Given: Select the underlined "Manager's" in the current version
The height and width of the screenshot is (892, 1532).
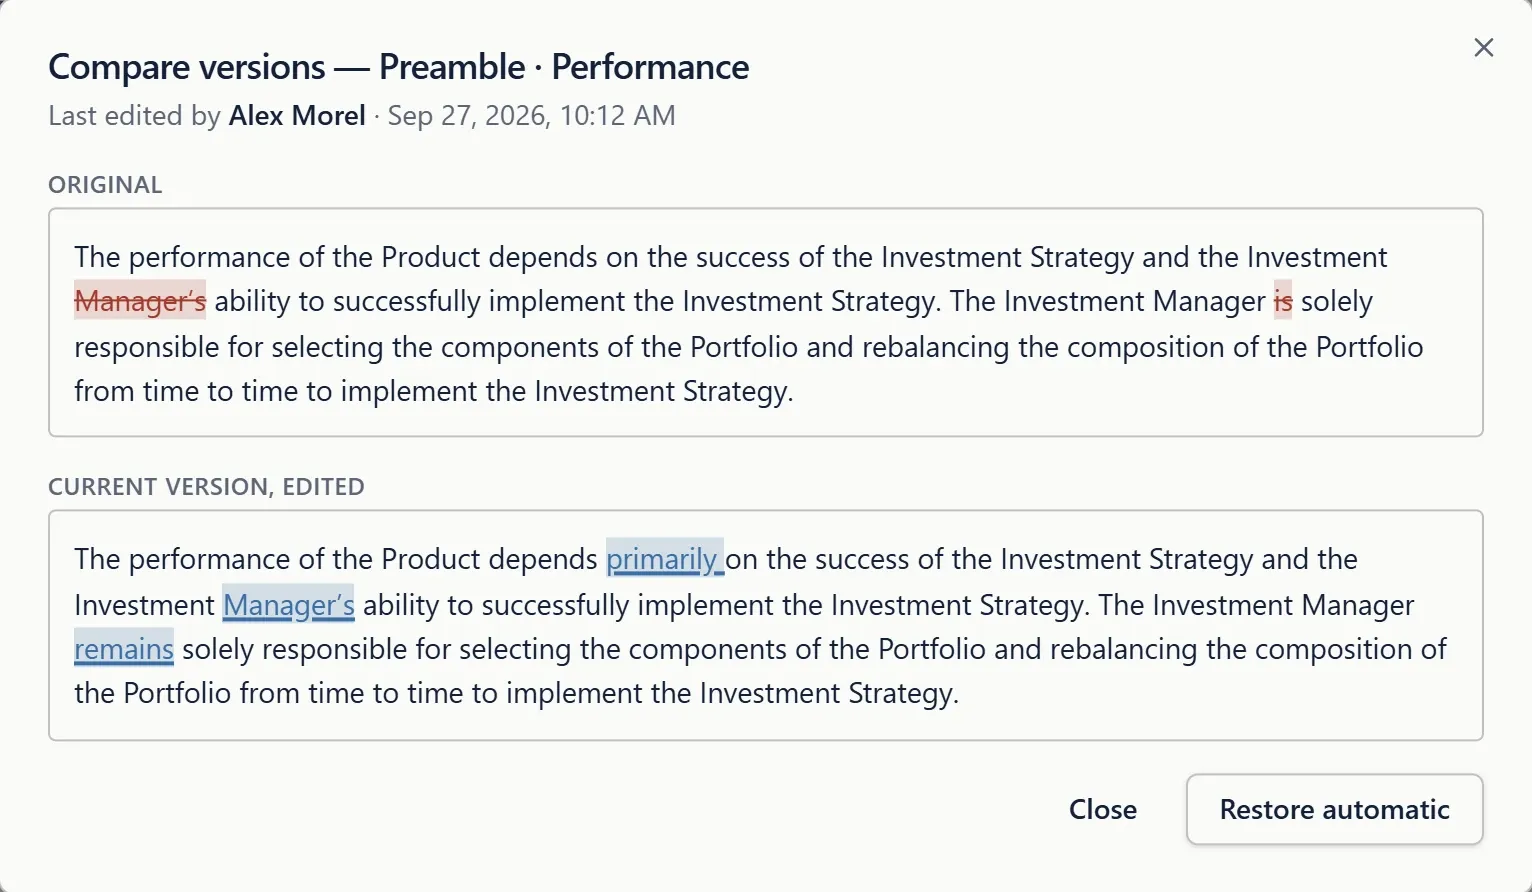Looking at the screenshot, I should 288,605.
